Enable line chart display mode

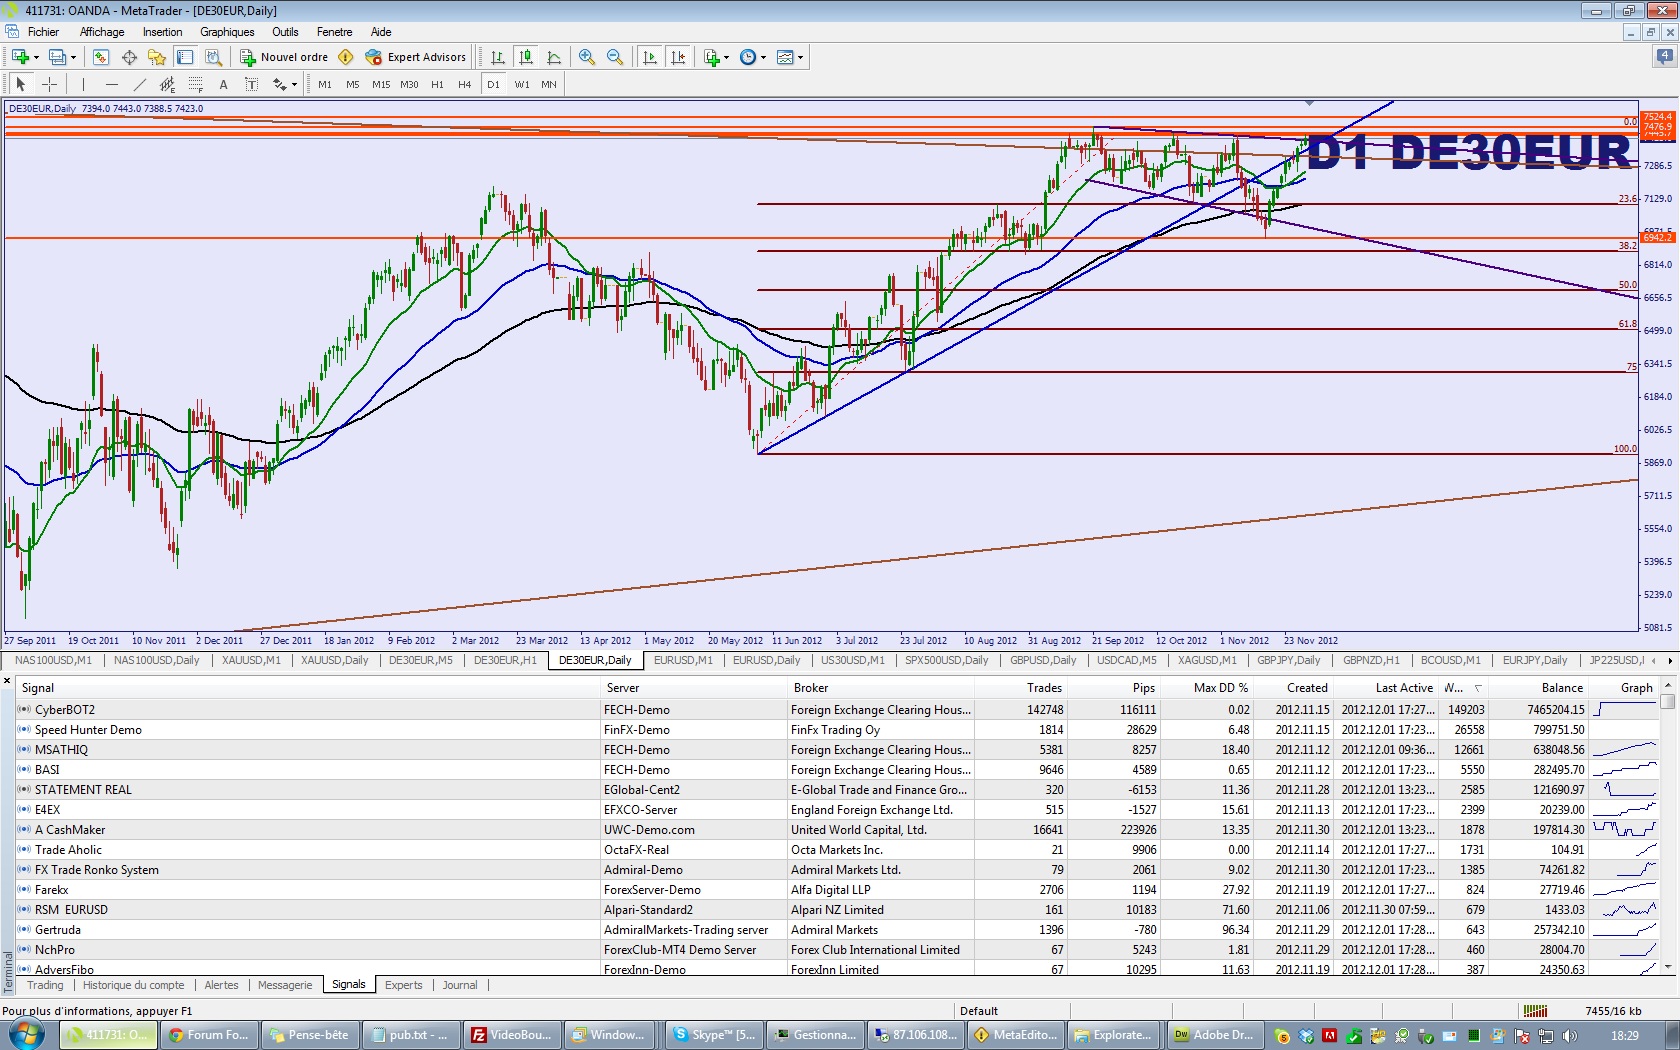pyautogui.click(x=554, y=57)
